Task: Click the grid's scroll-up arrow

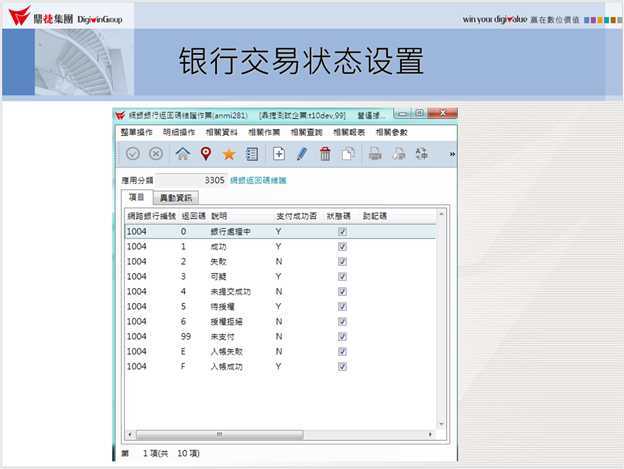Action: (441, 214)
